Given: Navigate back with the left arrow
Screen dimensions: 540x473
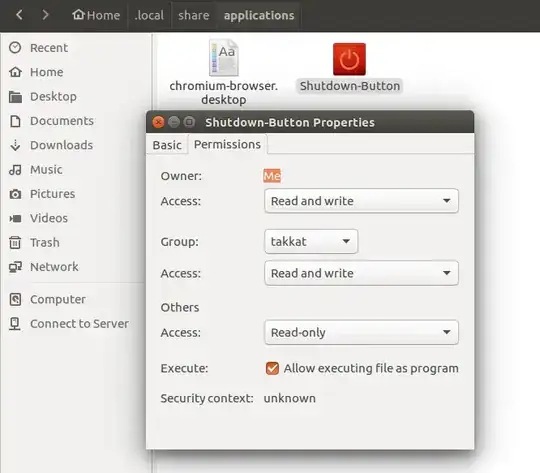Looking at the screenshot, I should [x=19, y=15].
